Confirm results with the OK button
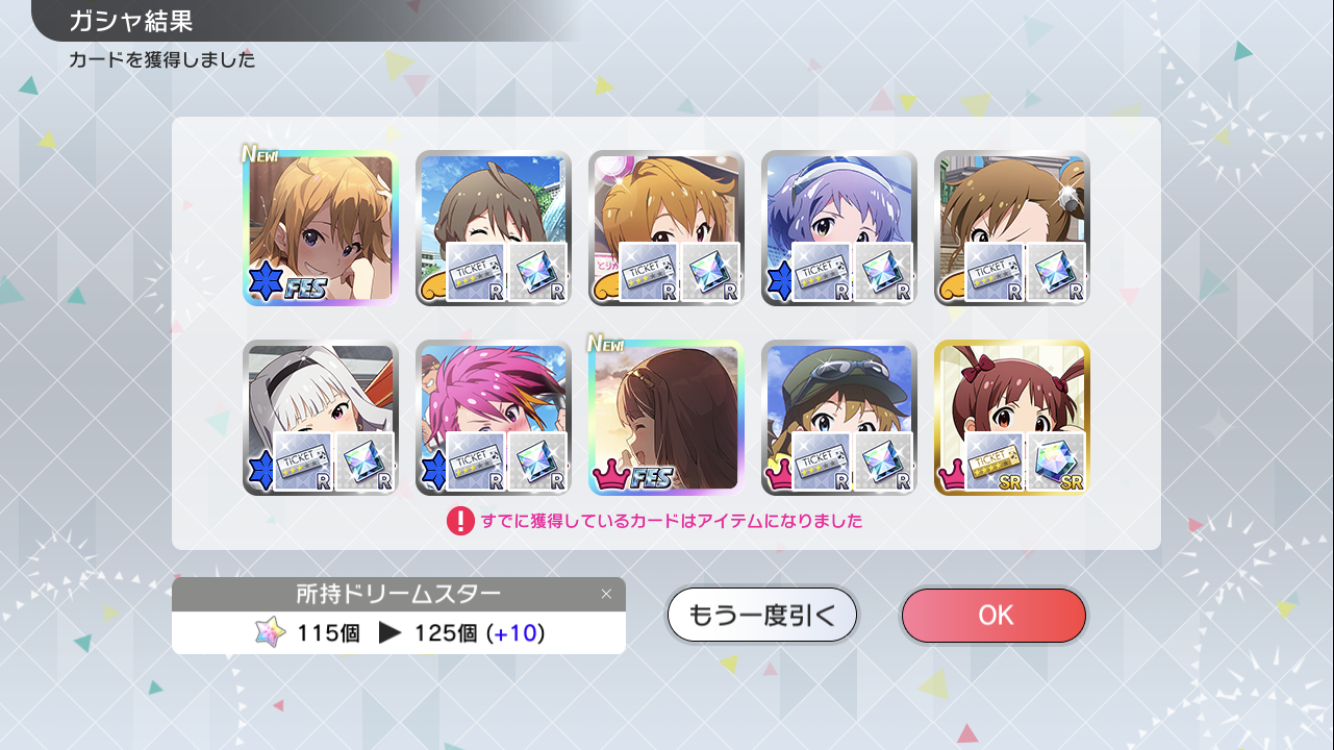 (x=994, y=615)
